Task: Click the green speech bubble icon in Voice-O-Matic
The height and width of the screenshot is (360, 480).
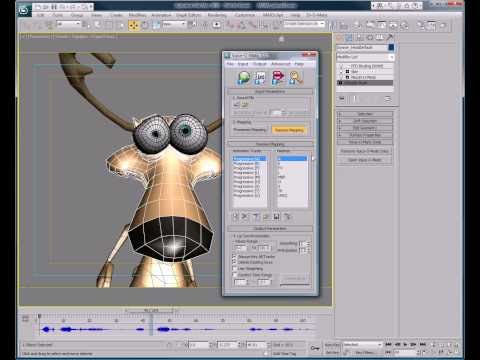Action: click(x=244, y=78)
